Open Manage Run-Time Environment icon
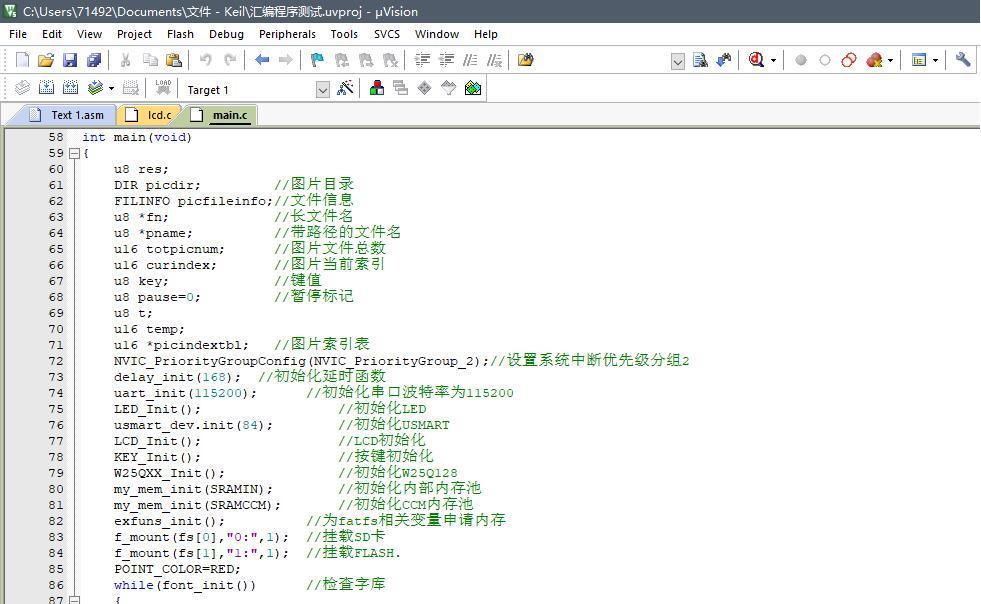Screen dimensions: 981x604 [x=425, y=88]
